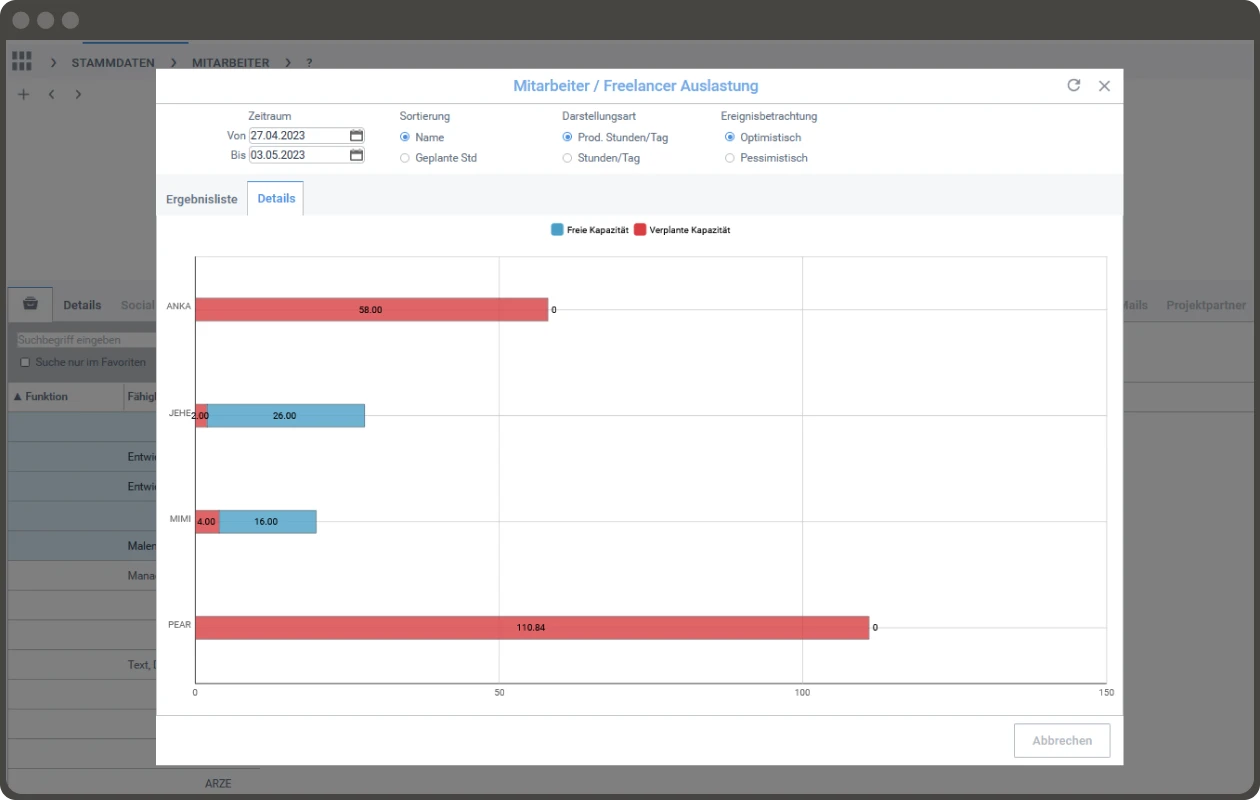Open the Mitarbeiter breadcrumb menu
The height and width of the screenshot is (800, 1260).
click(230, 62)
